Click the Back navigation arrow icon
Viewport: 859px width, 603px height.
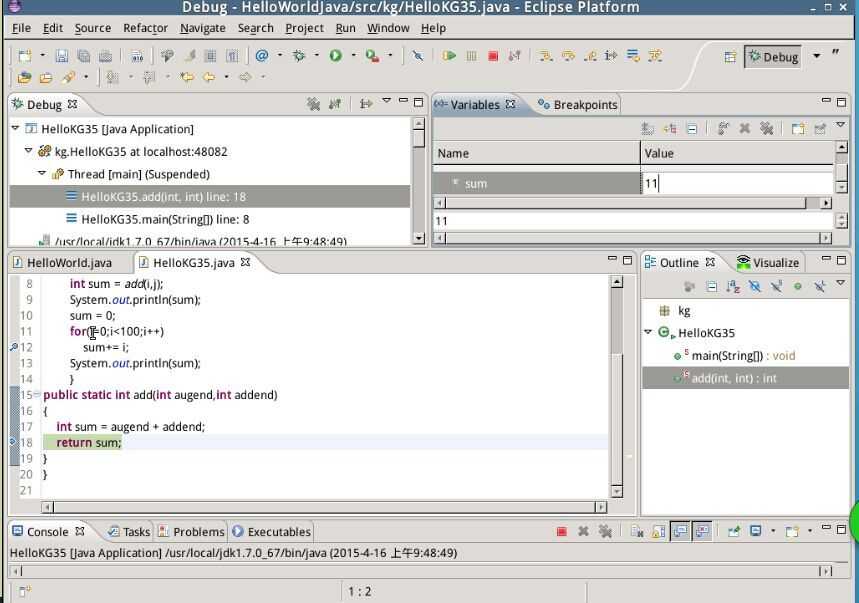click(x=209, y=77)
